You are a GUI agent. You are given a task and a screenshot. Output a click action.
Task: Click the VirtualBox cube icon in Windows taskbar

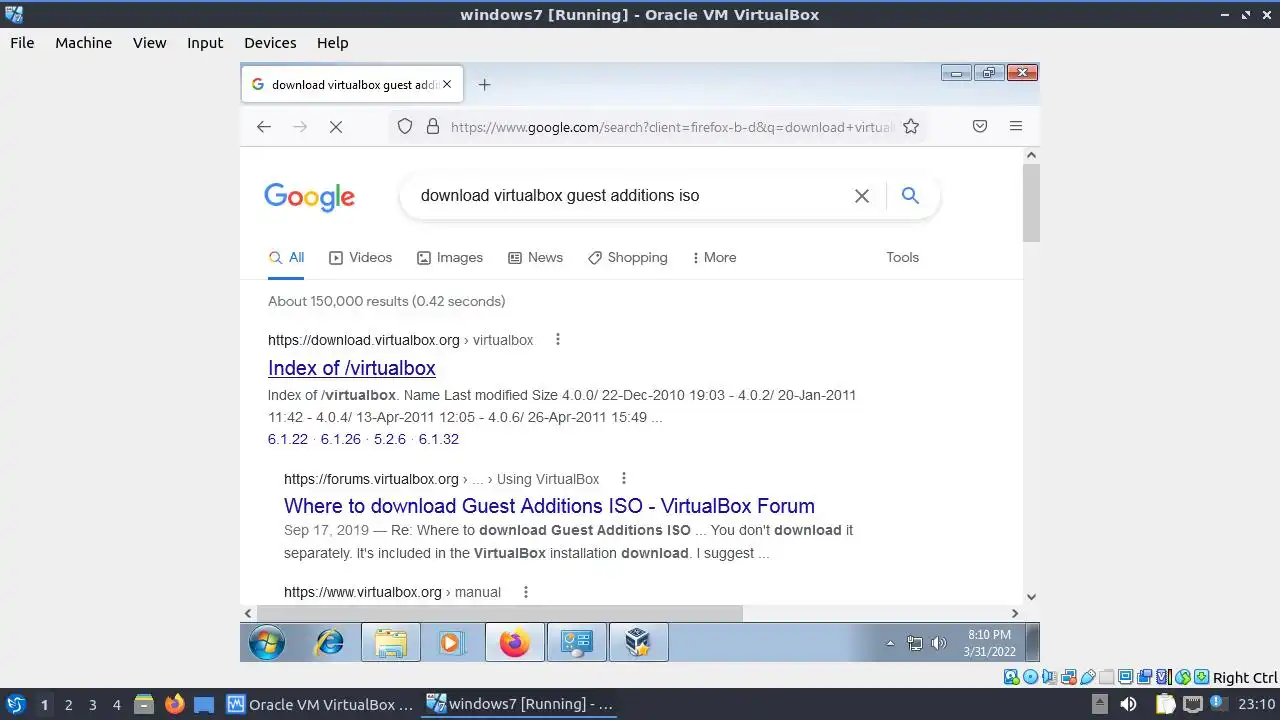(638, 642)
